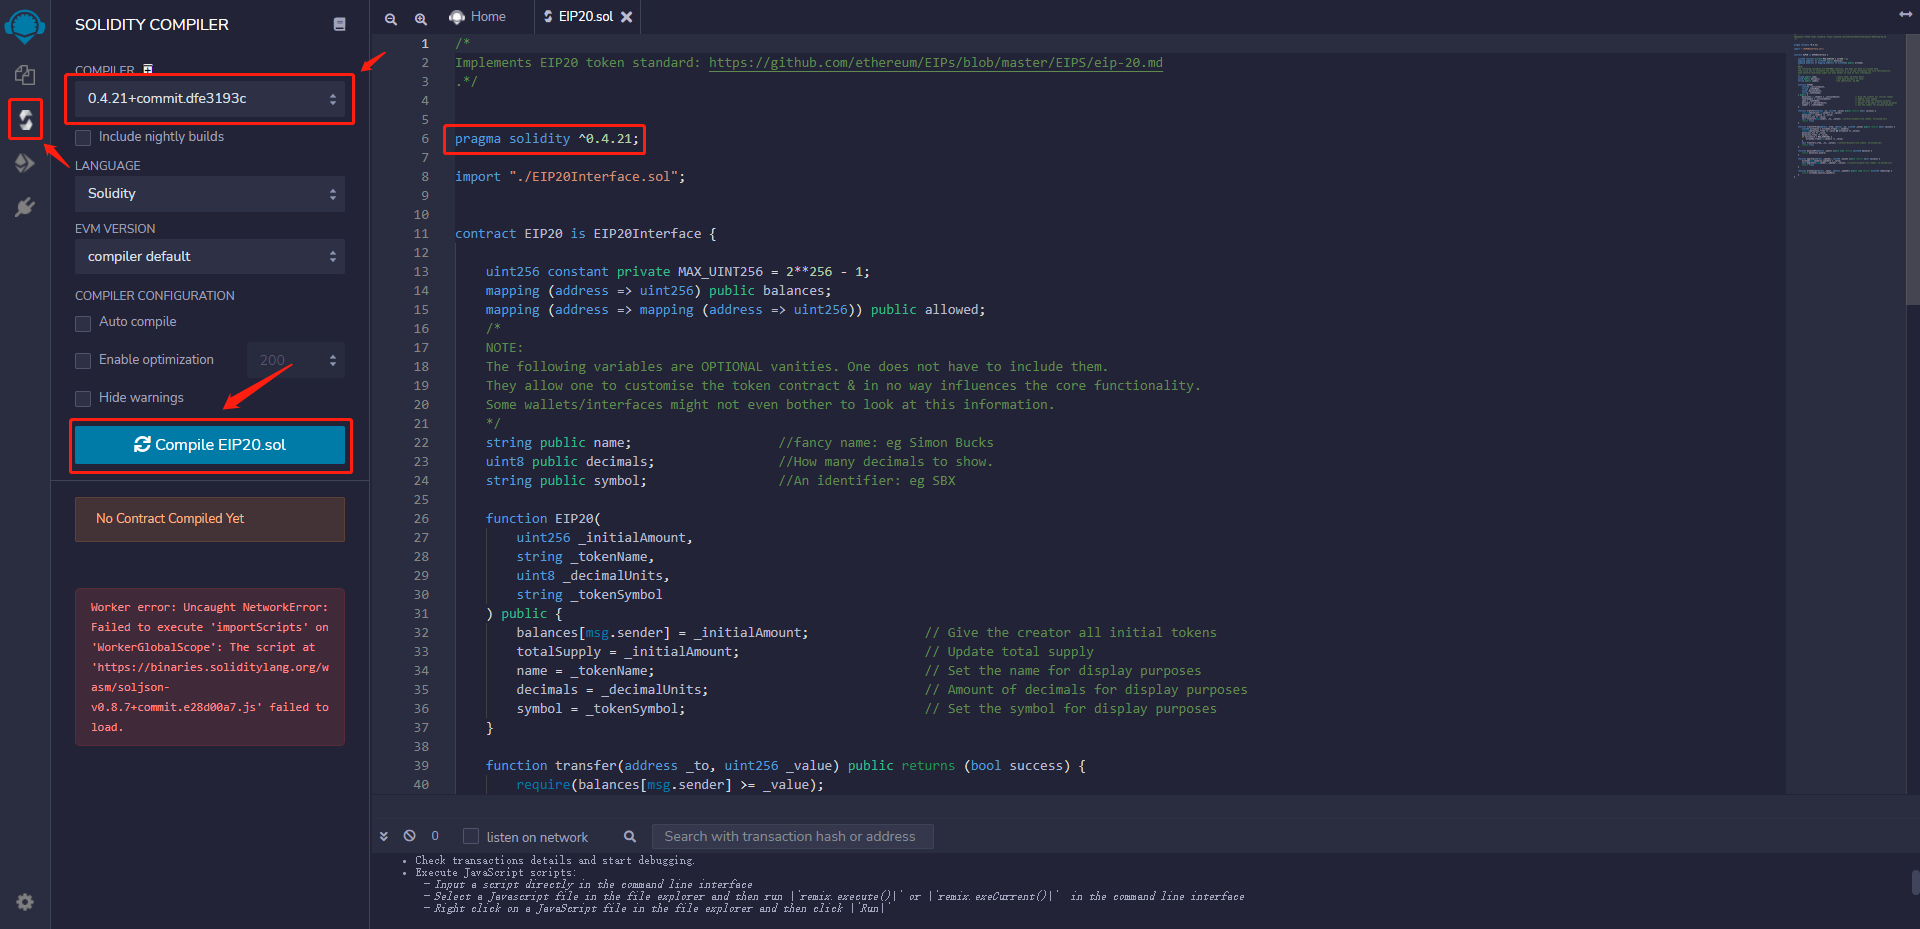The width and height of the screenshot is (1920, 929).
Task: Click the Compile EIP20.sol button
Action: point(210,445)
